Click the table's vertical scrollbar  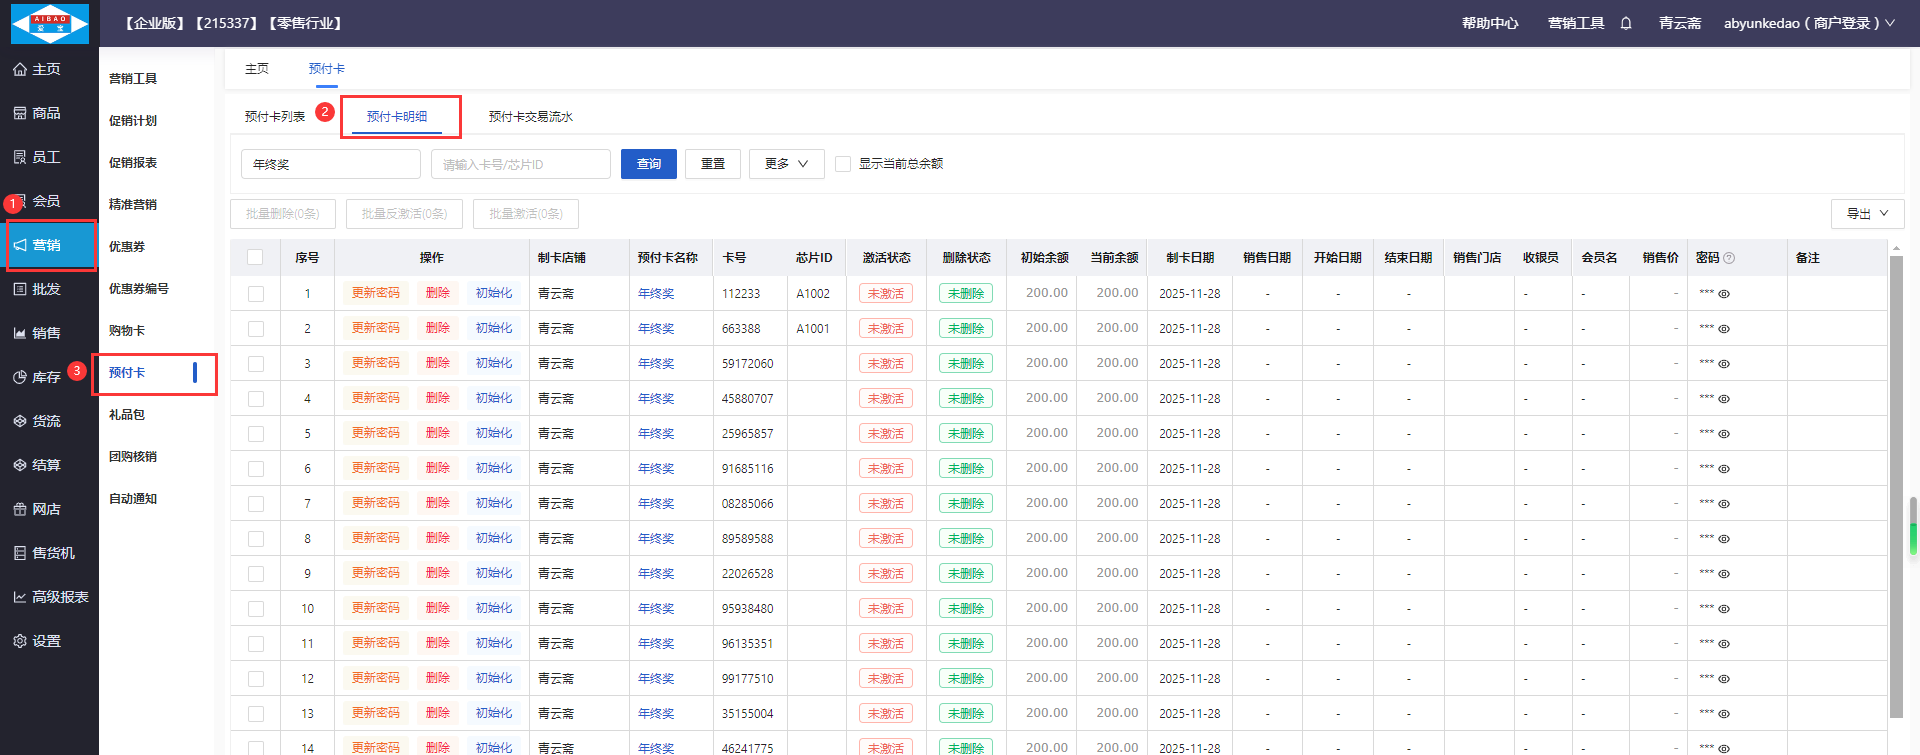point(1896,480)
